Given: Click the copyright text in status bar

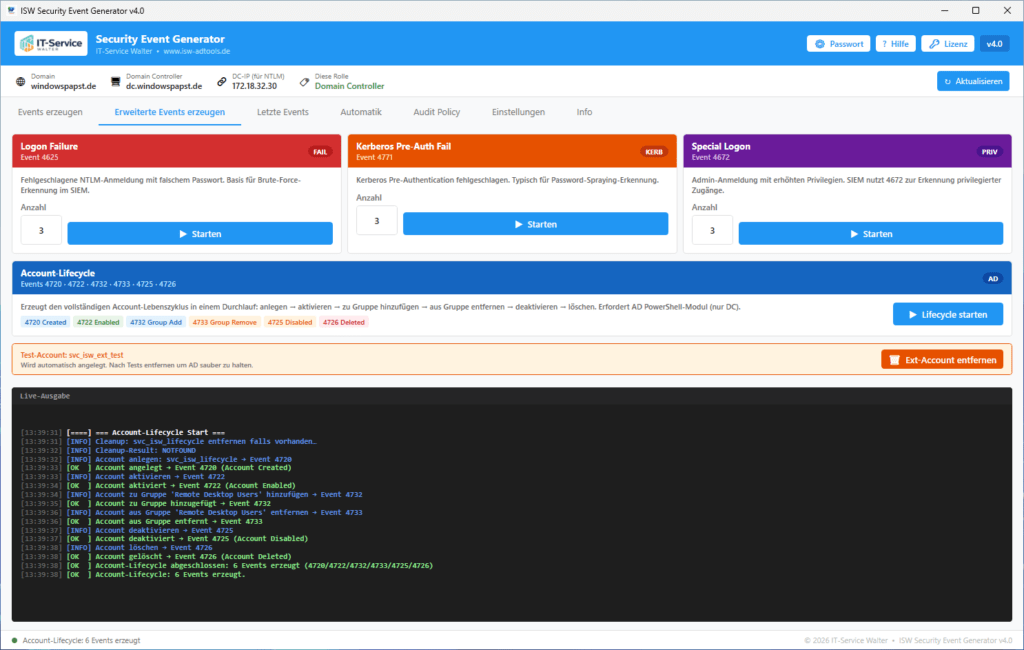Looking at the screenshot, I should (908, 640).
